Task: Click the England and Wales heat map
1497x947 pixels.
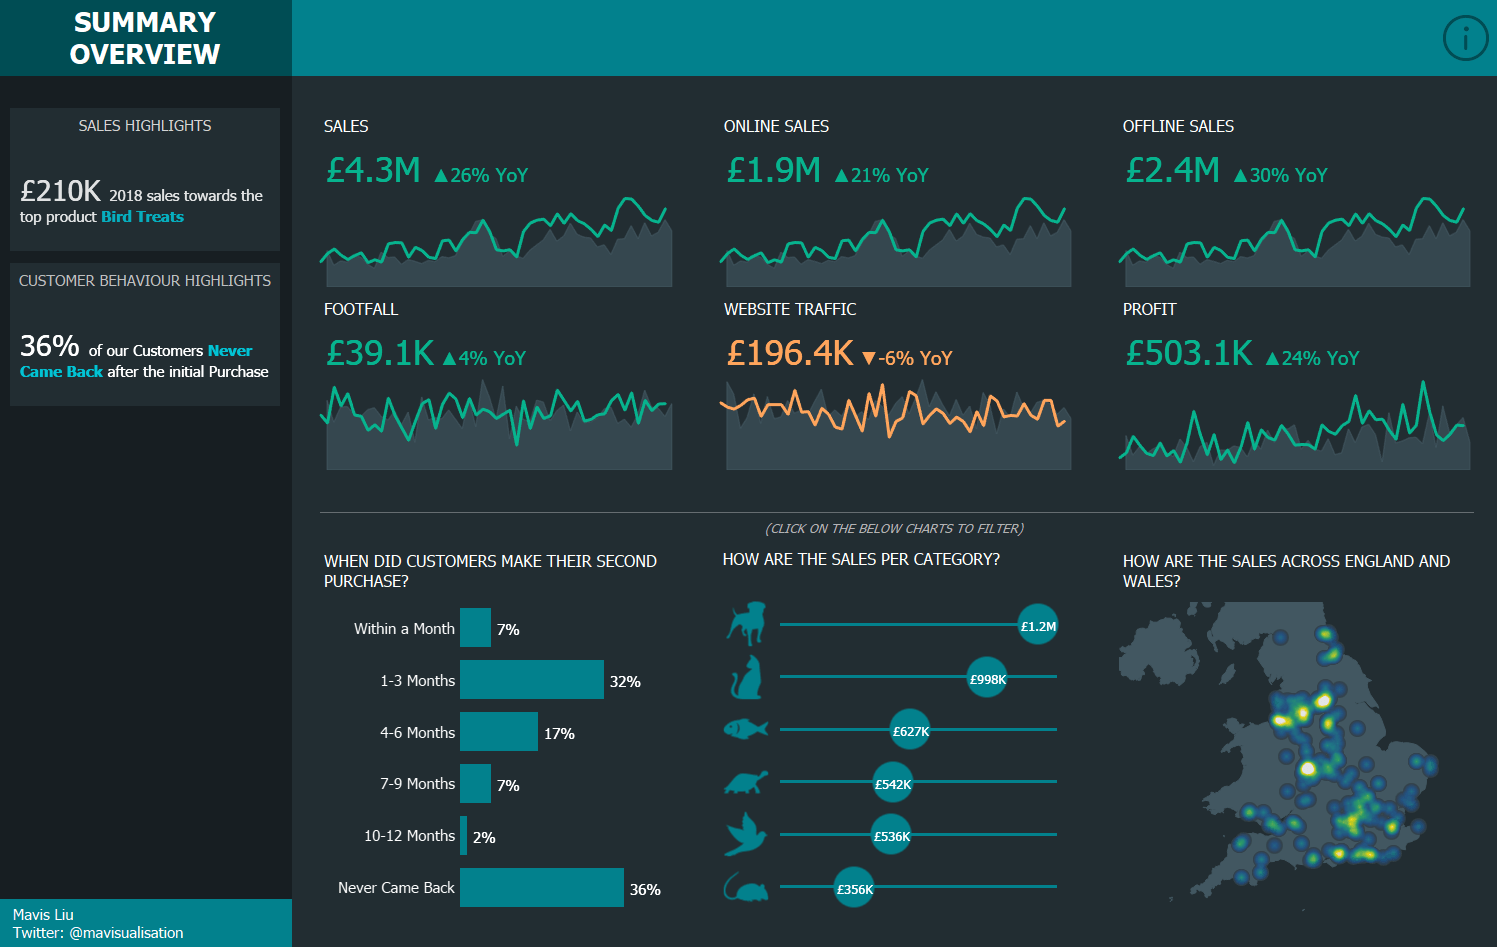Action: 1280,750
